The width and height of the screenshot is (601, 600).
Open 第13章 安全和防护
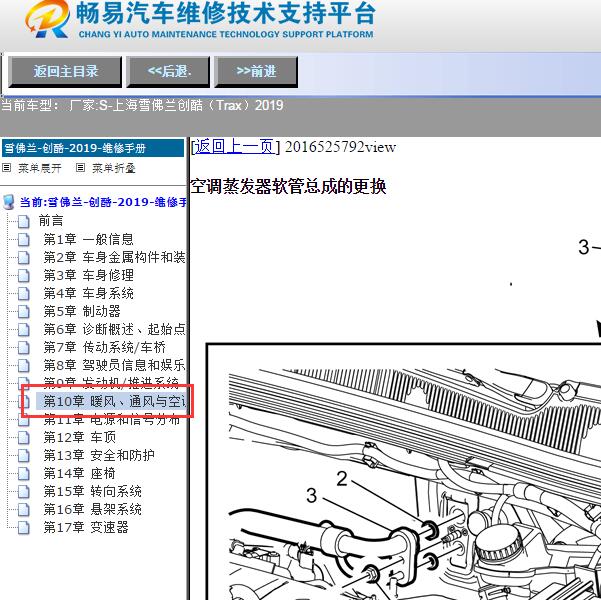point(99,455)
